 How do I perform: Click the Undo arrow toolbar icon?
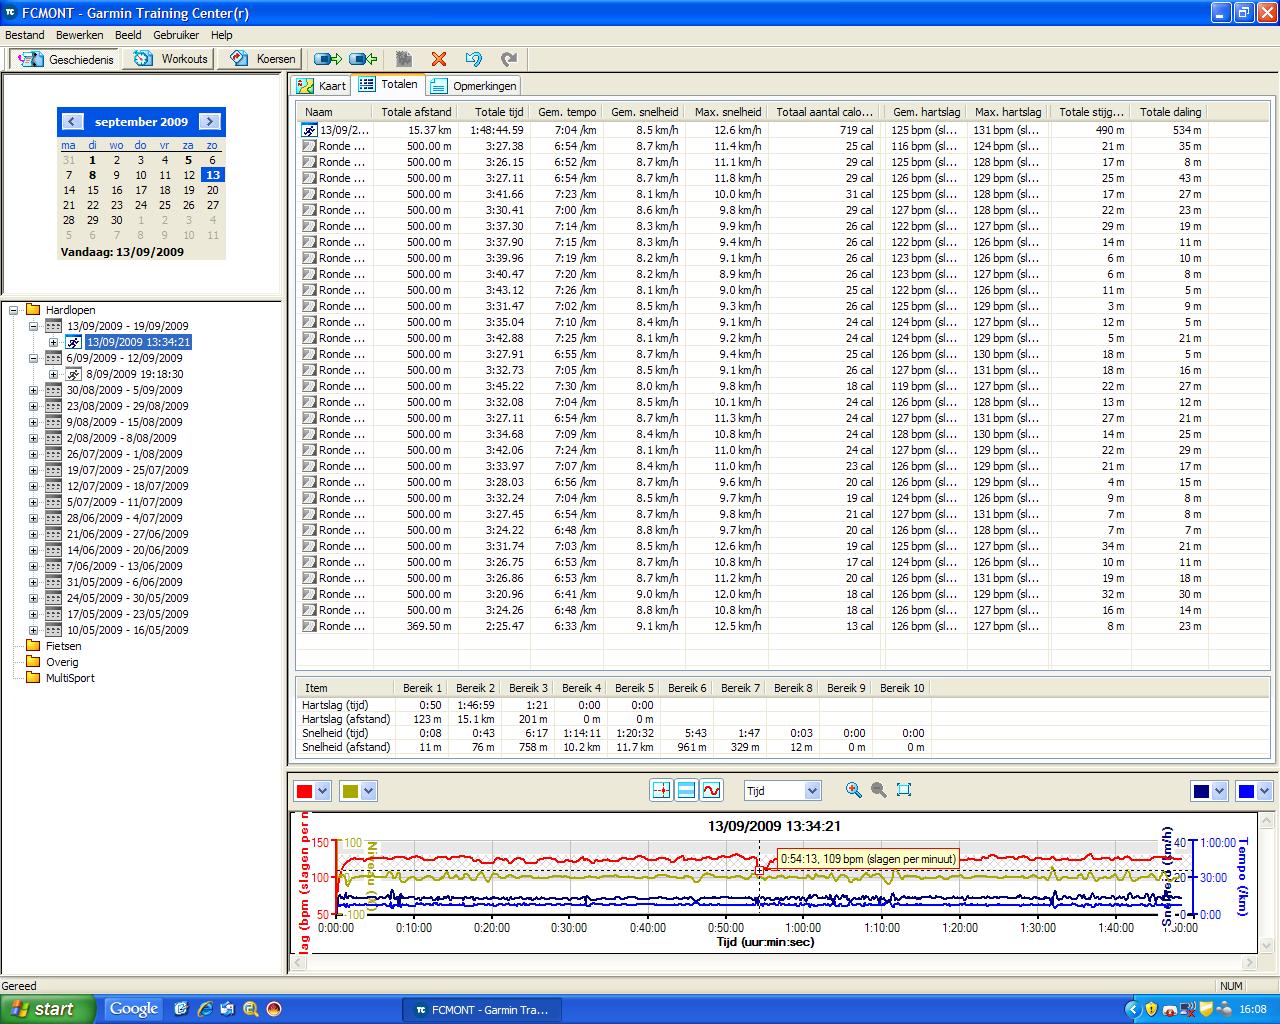[x=474, y=59]
